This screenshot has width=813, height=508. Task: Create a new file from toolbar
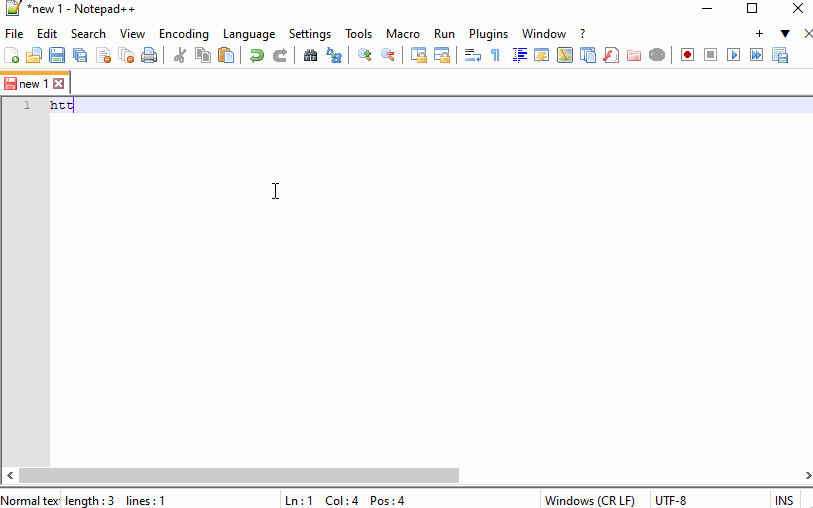pos(12,56)
